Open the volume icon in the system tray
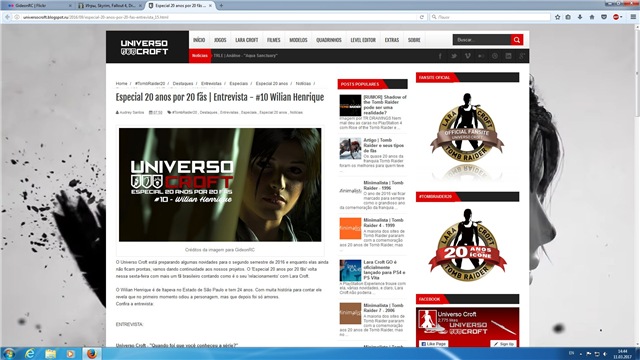Screen dimensions: 640x360 605,354
